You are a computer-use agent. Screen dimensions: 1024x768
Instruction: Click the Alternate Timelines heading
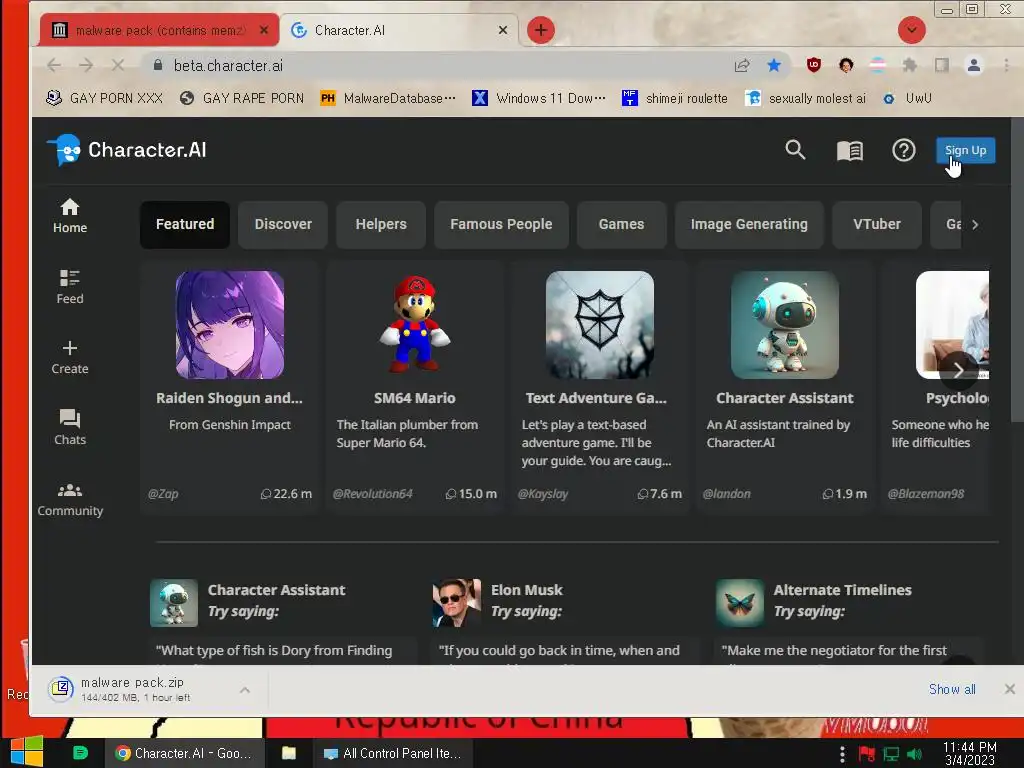842,590
